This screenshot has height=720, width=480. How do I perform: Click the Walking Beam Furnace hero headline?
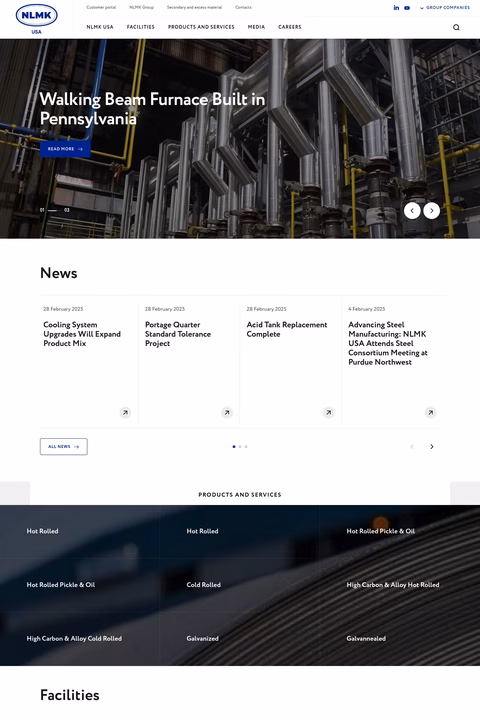tap(152, 109)
